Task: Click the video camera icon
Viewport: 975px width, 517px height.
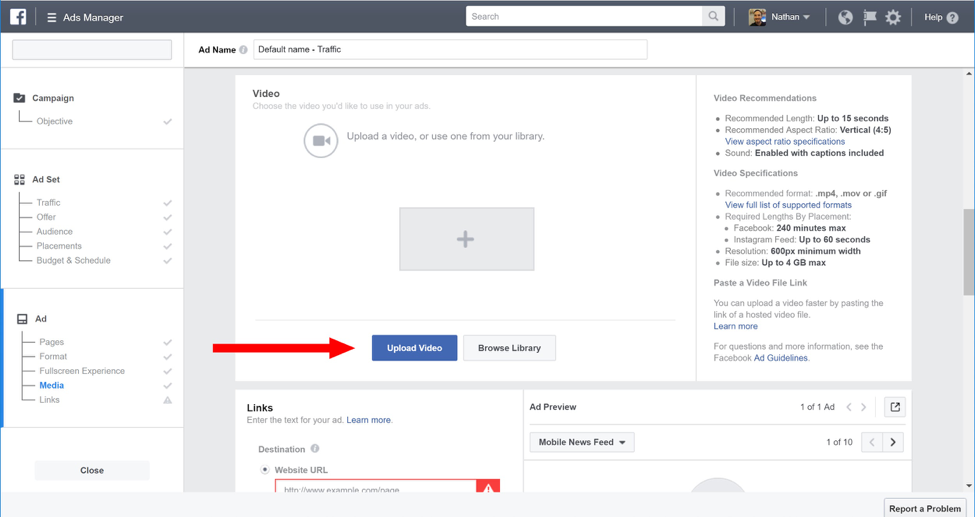Action: [321, 141]
